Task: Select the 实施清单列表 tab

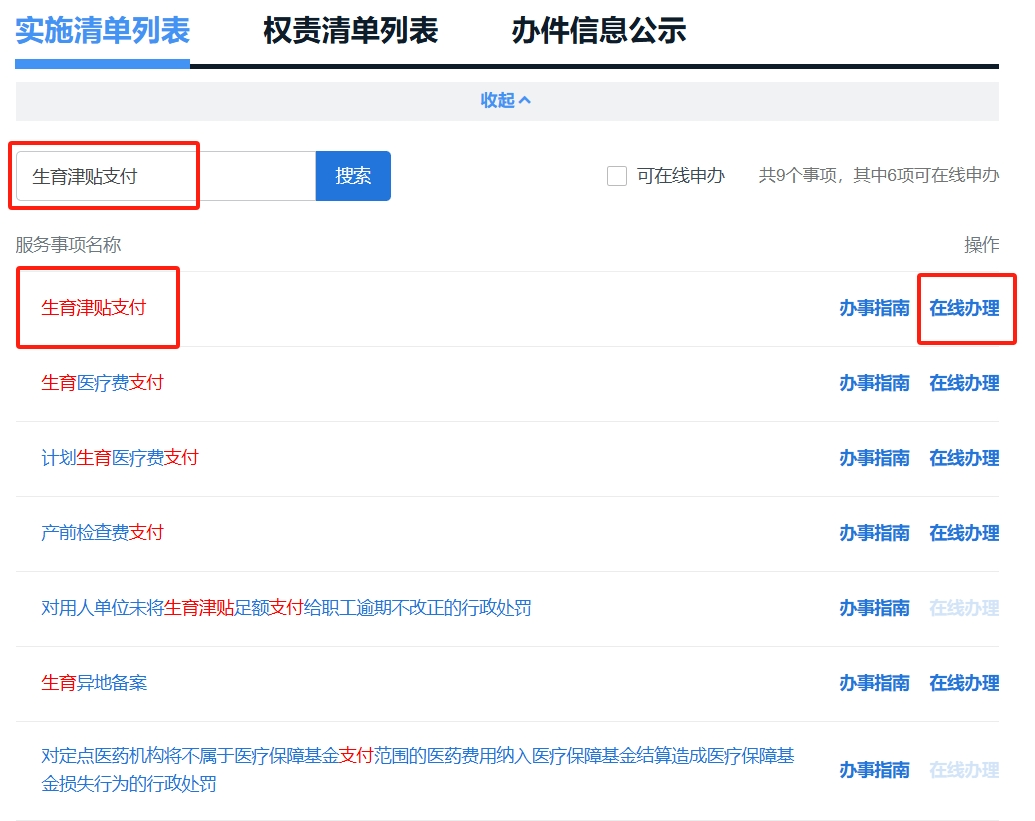Action: [102, 31]
